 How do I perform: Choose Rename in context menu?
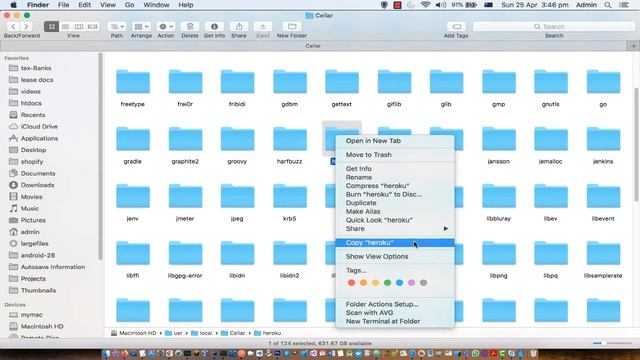(395, 177)
